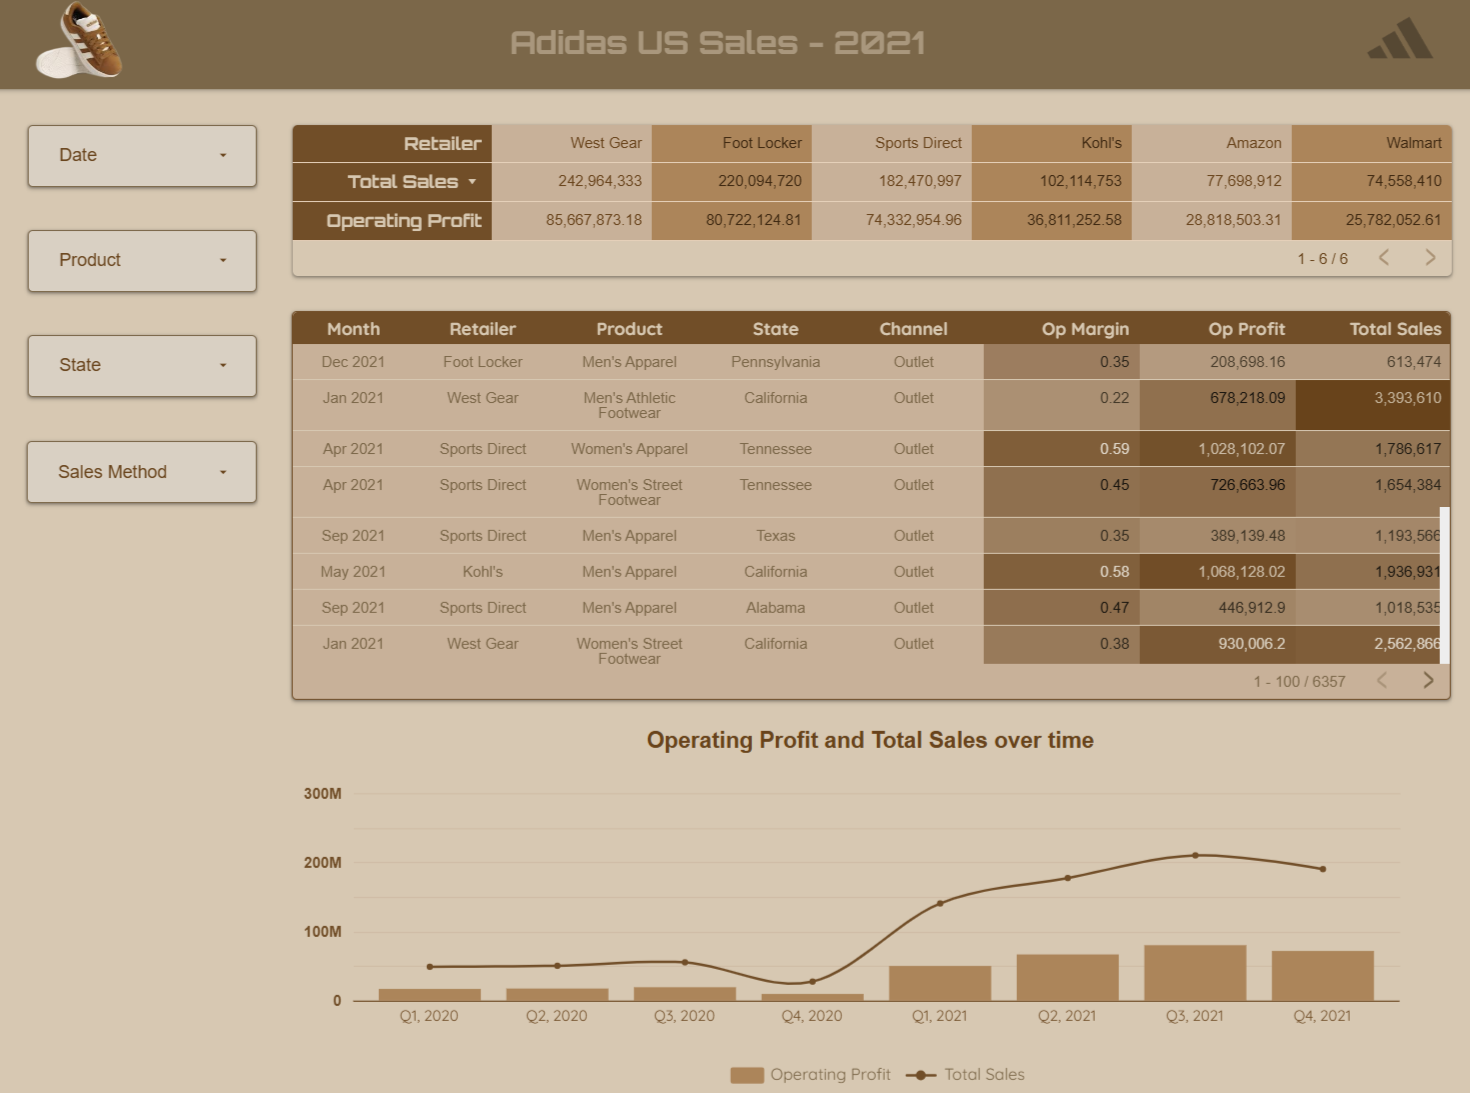
Task: Click the Men's Athletic Footwear product cell
Action: click(629, 405)
